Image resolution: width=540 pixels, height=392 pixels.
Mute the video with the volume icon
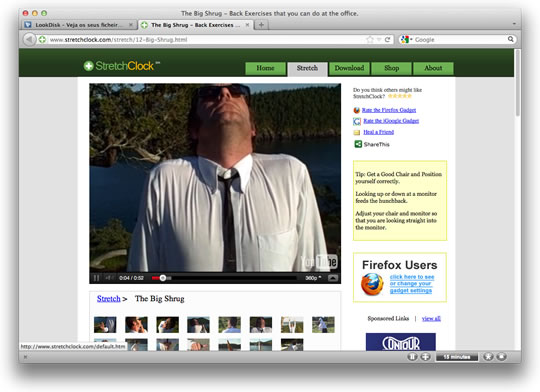pyautogui.click(x=109, y=278)
